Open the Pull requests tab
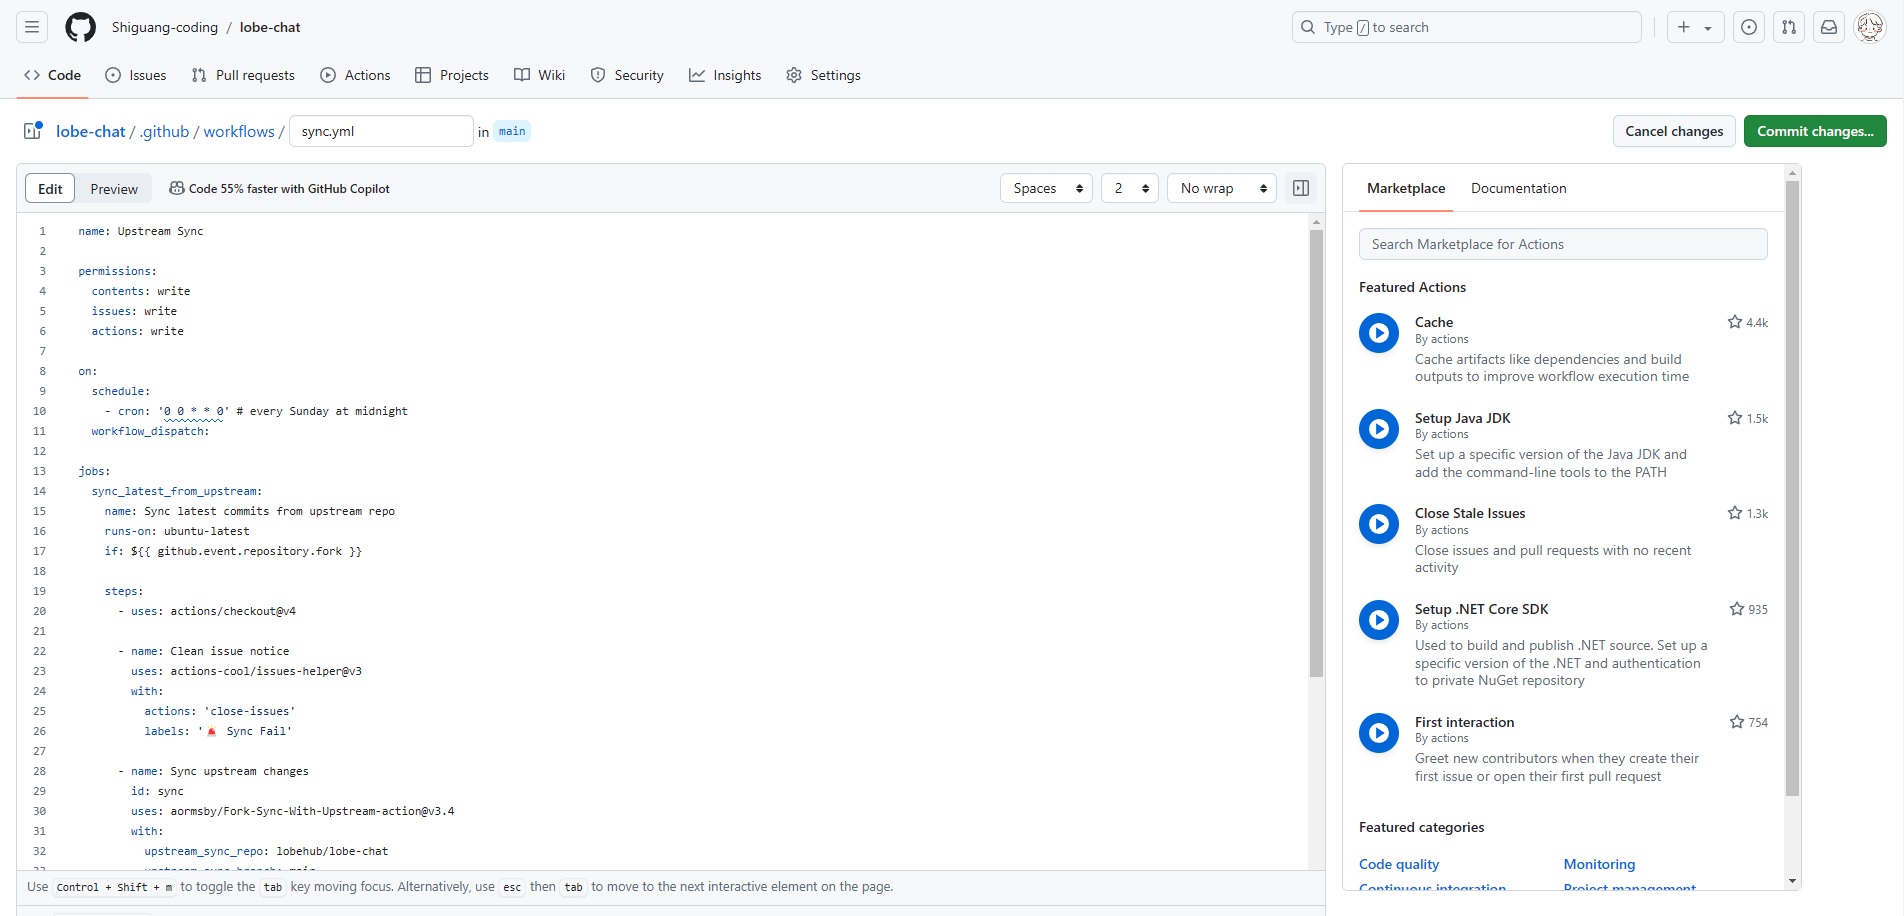This screenshot has height=916, width=1904. [x=243, y=75]
